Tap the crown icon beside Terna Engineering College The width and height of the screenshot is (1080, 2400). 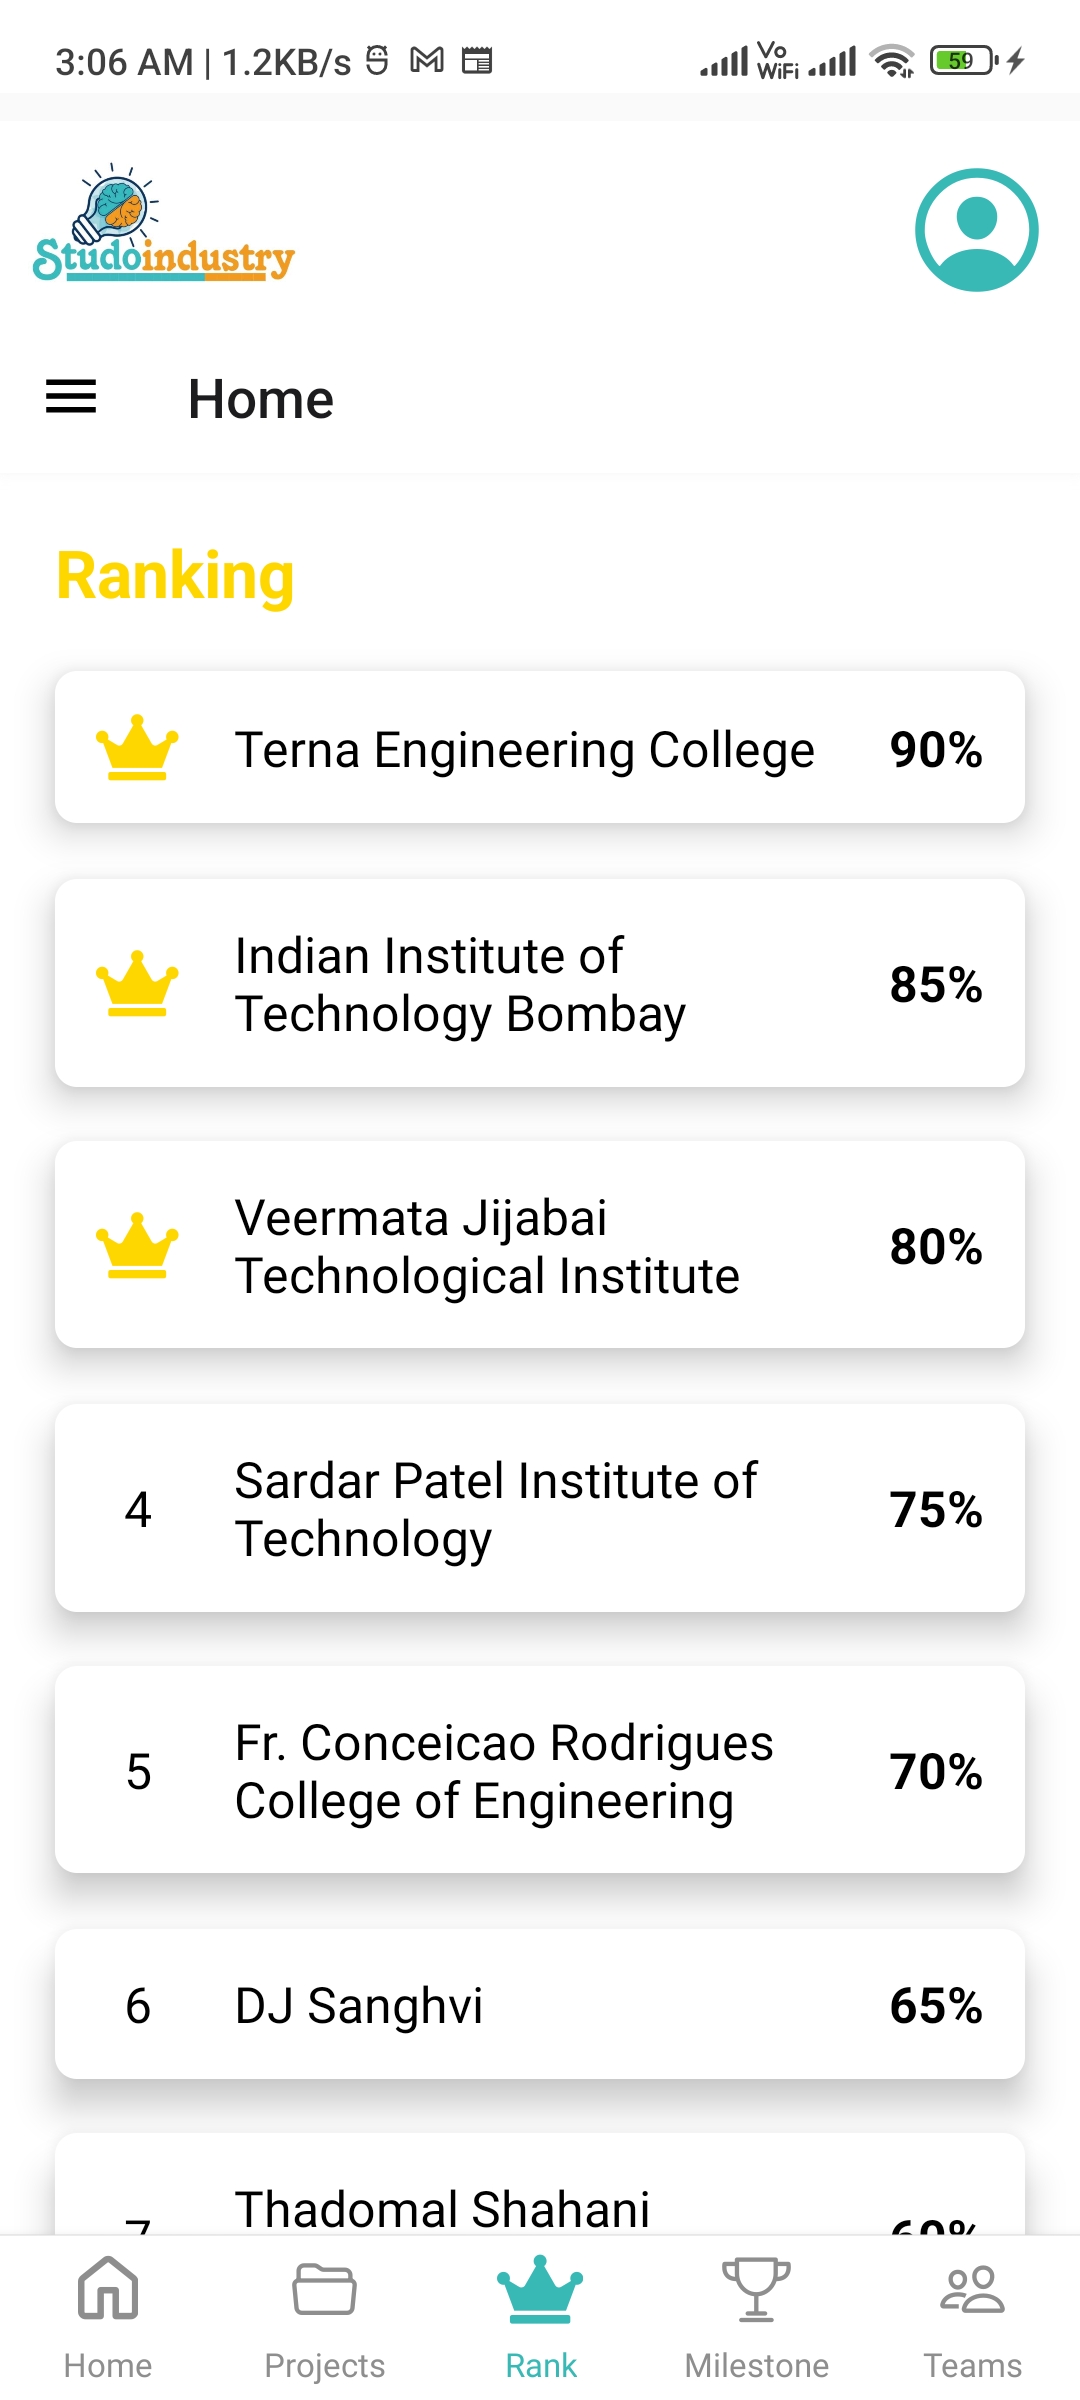[137, 747]
